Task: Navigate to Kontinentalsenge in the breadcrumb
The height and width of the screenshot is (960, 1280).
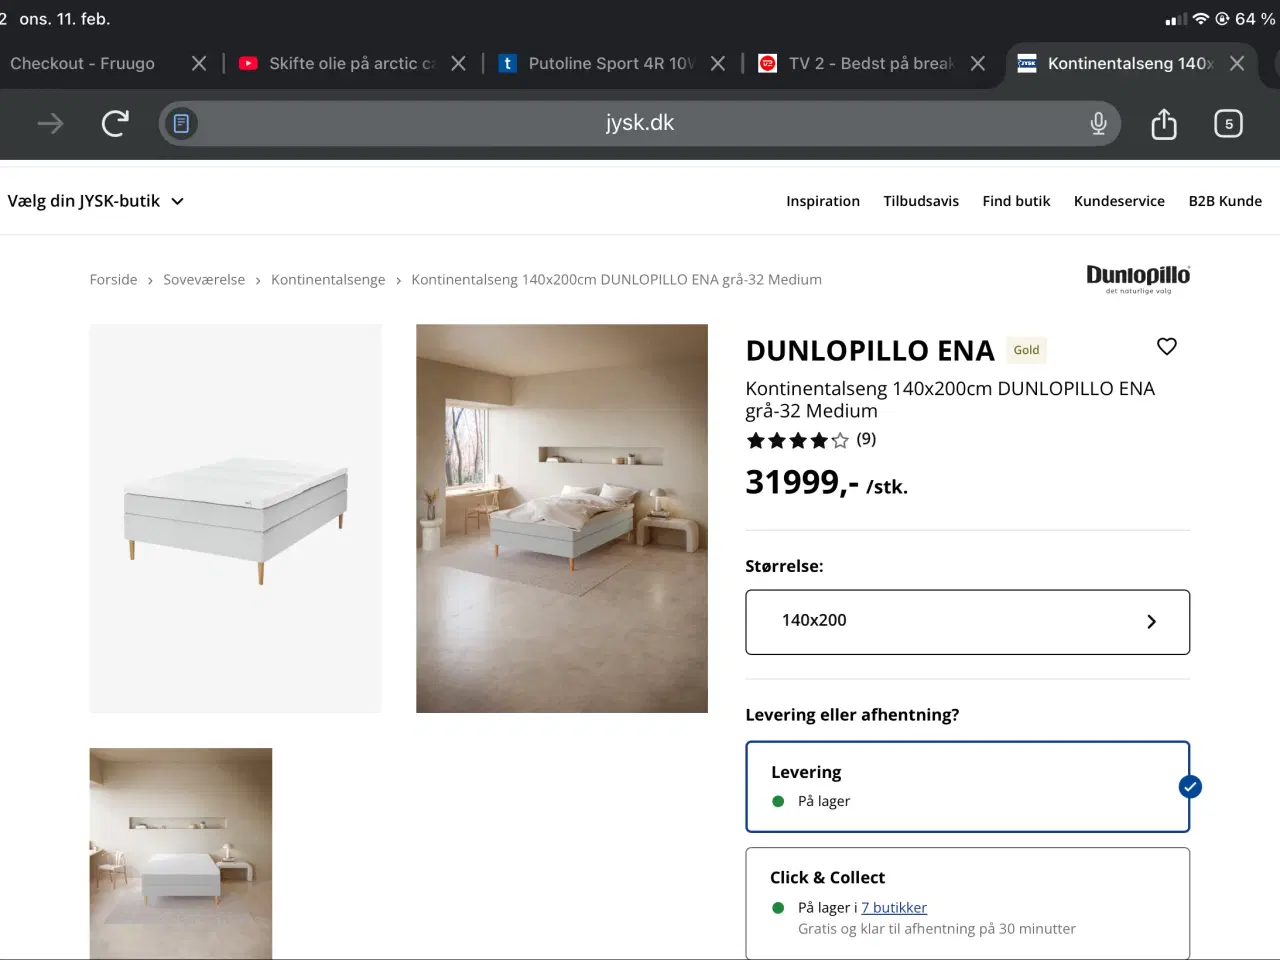Action: coord(328,279)
